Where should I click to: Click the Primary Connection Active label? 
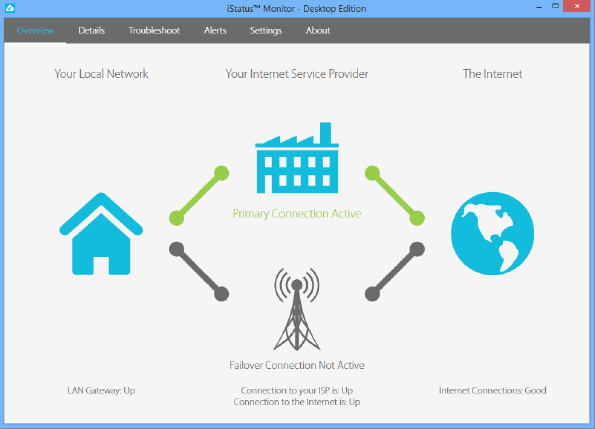[297, 214]
